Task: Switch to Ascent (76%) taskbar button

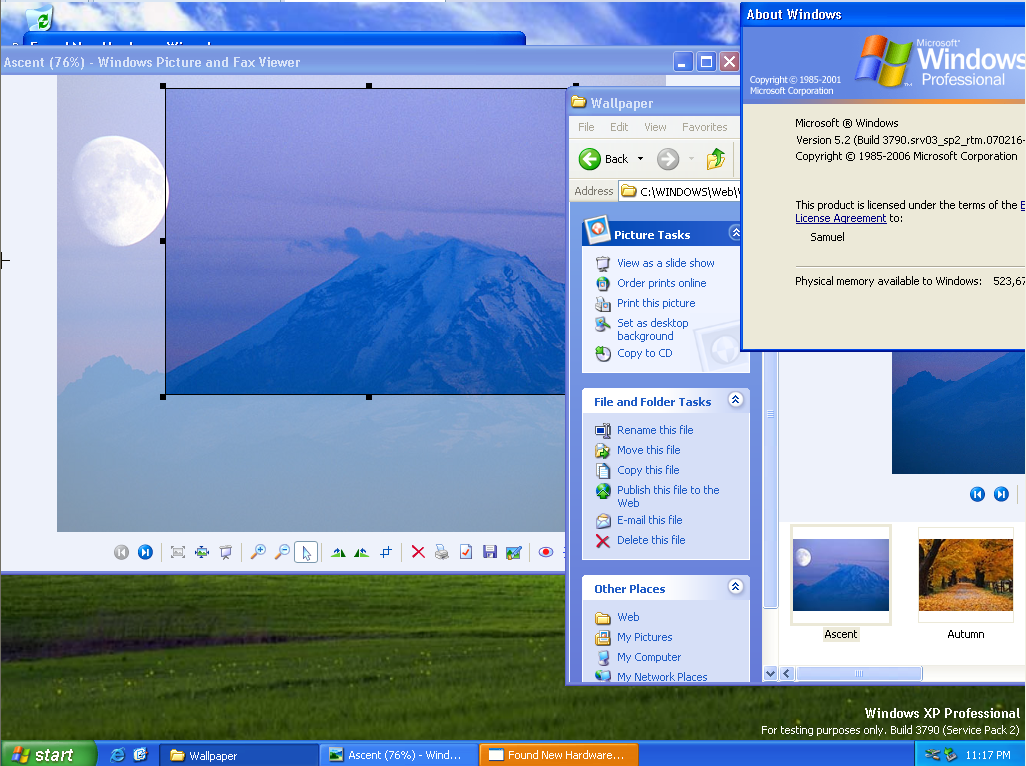Action: [x=399, y=755]
